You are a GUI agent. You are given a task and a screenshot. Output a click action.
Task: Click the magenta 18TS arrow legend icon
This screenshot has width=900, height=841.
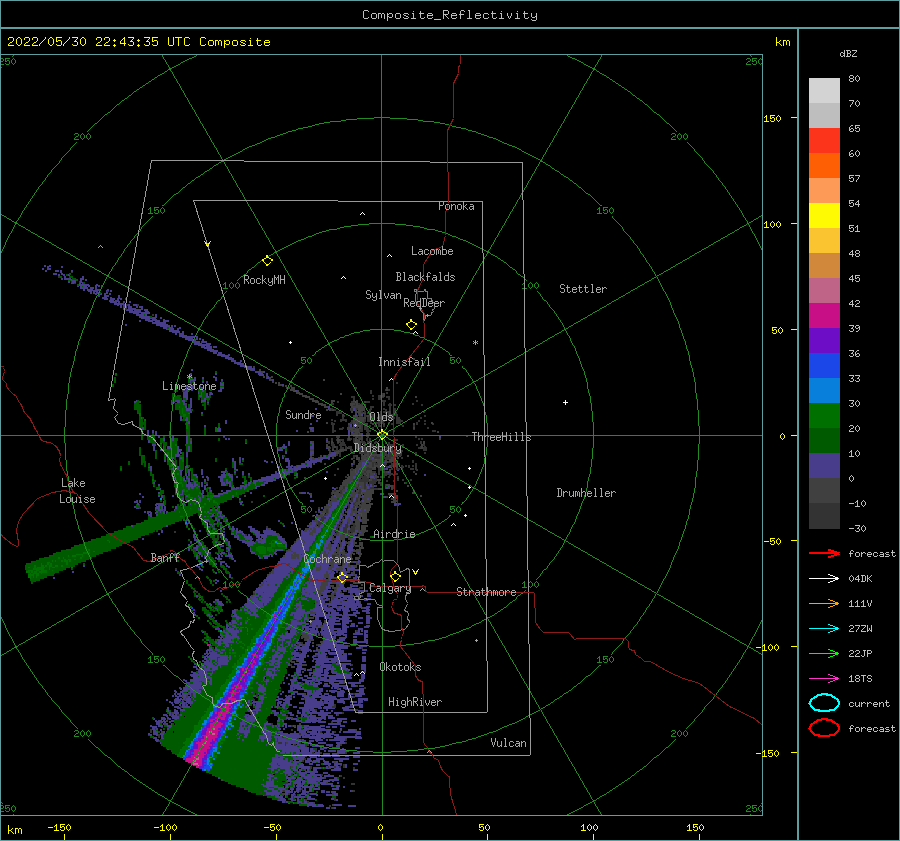click(x=824, y=679)
